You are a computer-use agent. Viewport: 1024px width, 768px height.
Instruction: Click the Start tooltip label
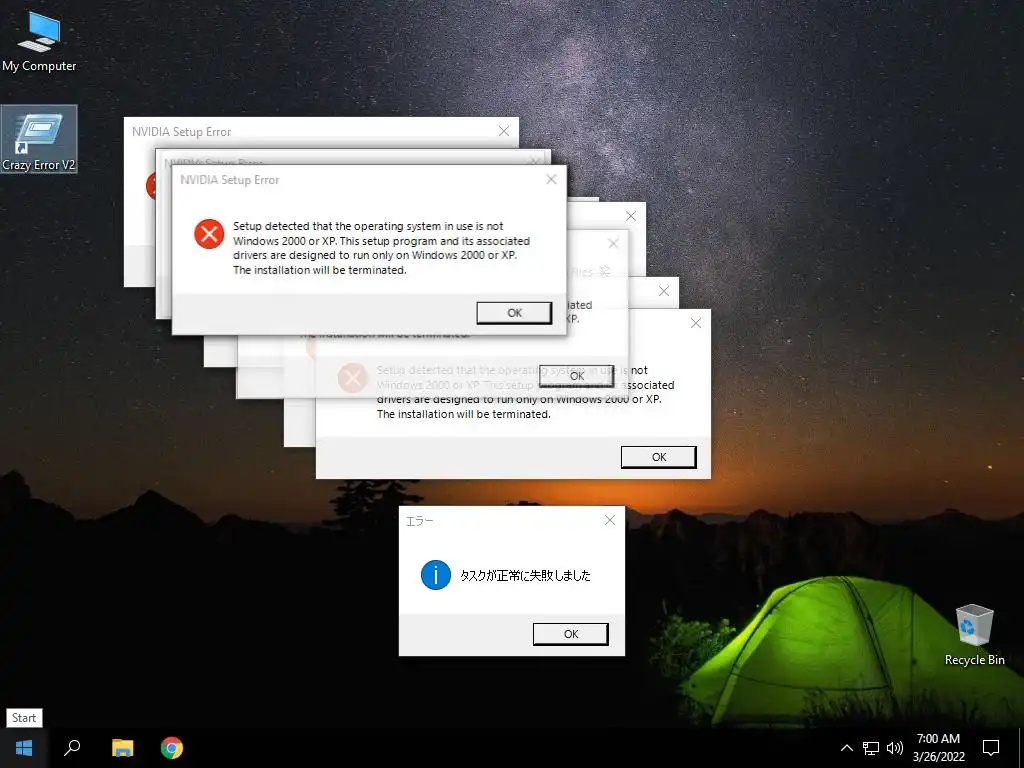click(24, 718)
